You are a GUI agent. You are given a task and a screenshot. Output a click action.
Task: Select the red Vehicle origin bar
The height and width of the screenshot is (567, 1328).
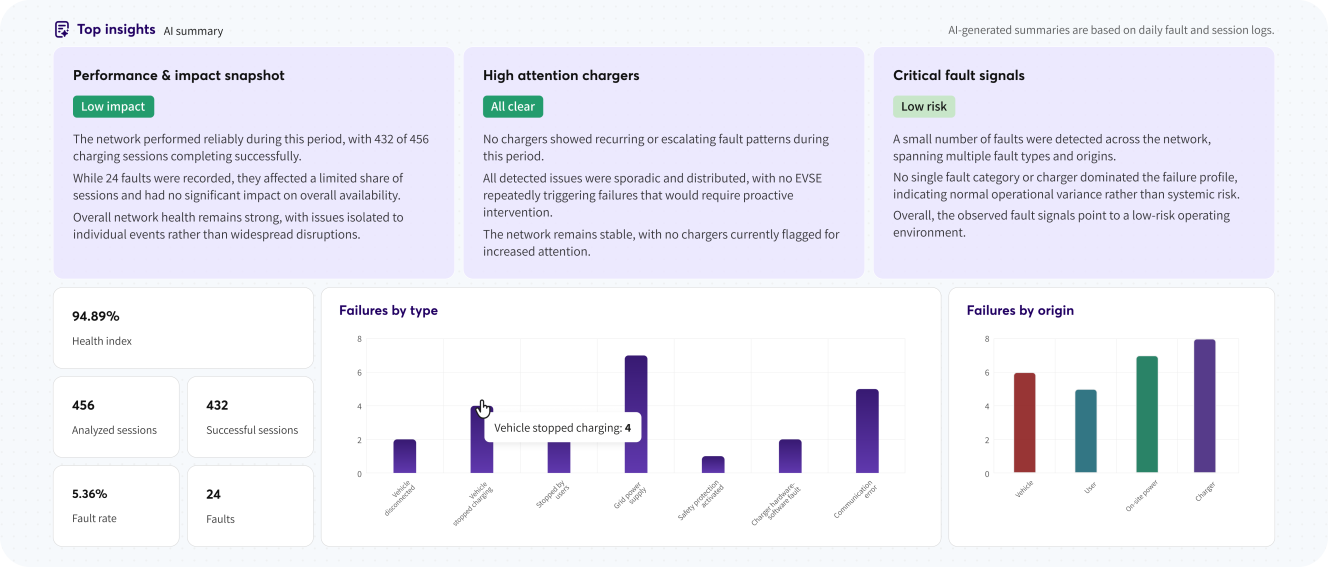pyautogui.click(x=1024, y=423)
